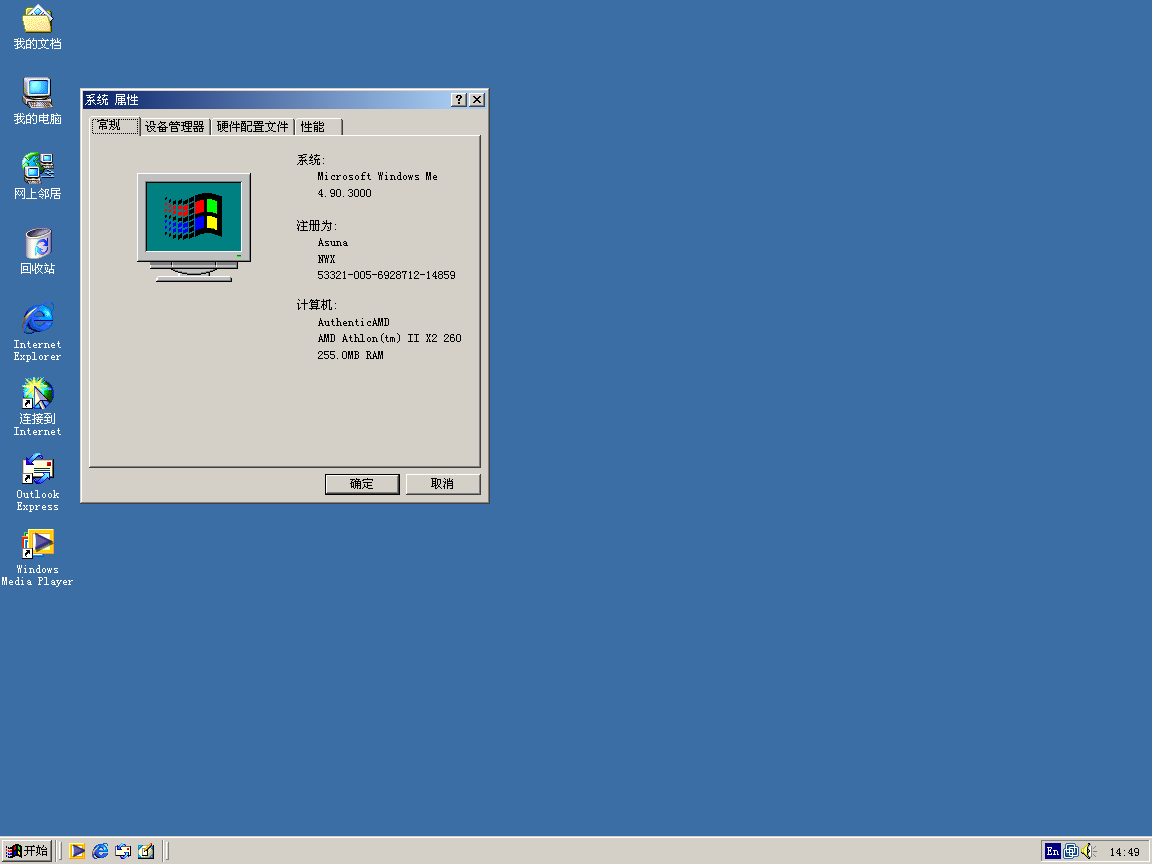Click the Show Desktop quick launch icon
Image resolution: width=1152 pixels, height=864 pixels.
pos(145,851)
